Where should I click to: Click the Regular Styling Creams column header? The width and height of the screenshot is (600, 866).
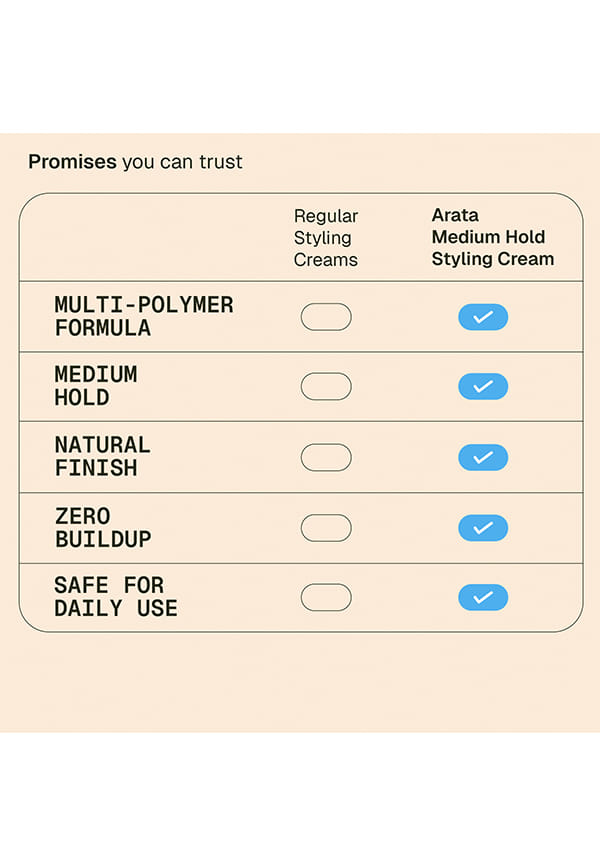(x=326, y=237)
